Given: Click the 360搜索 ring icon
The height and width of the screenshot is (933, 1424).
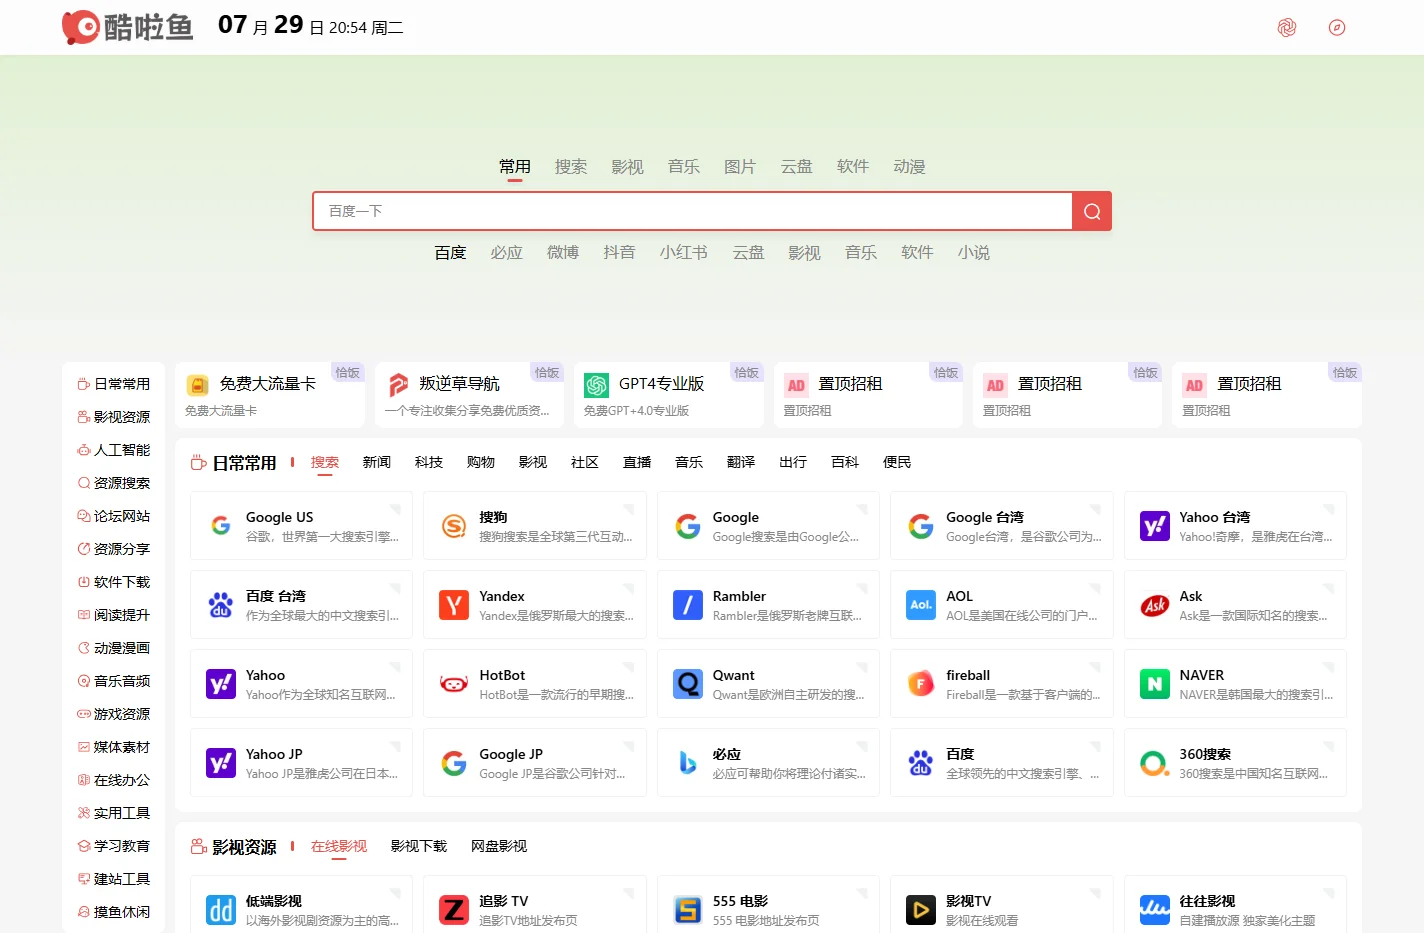Looking at the screenshot, I should point(1155,763).
